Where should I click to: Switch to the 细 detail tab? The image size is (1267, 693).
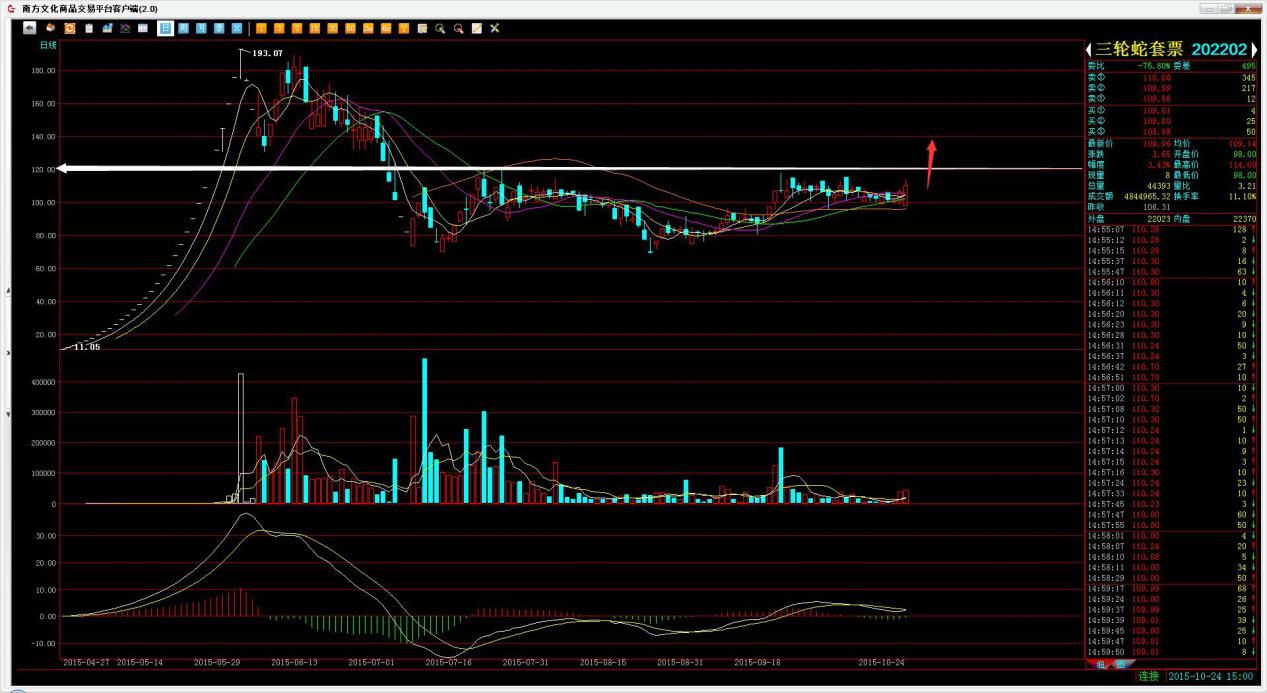(x=1100, y=664)
